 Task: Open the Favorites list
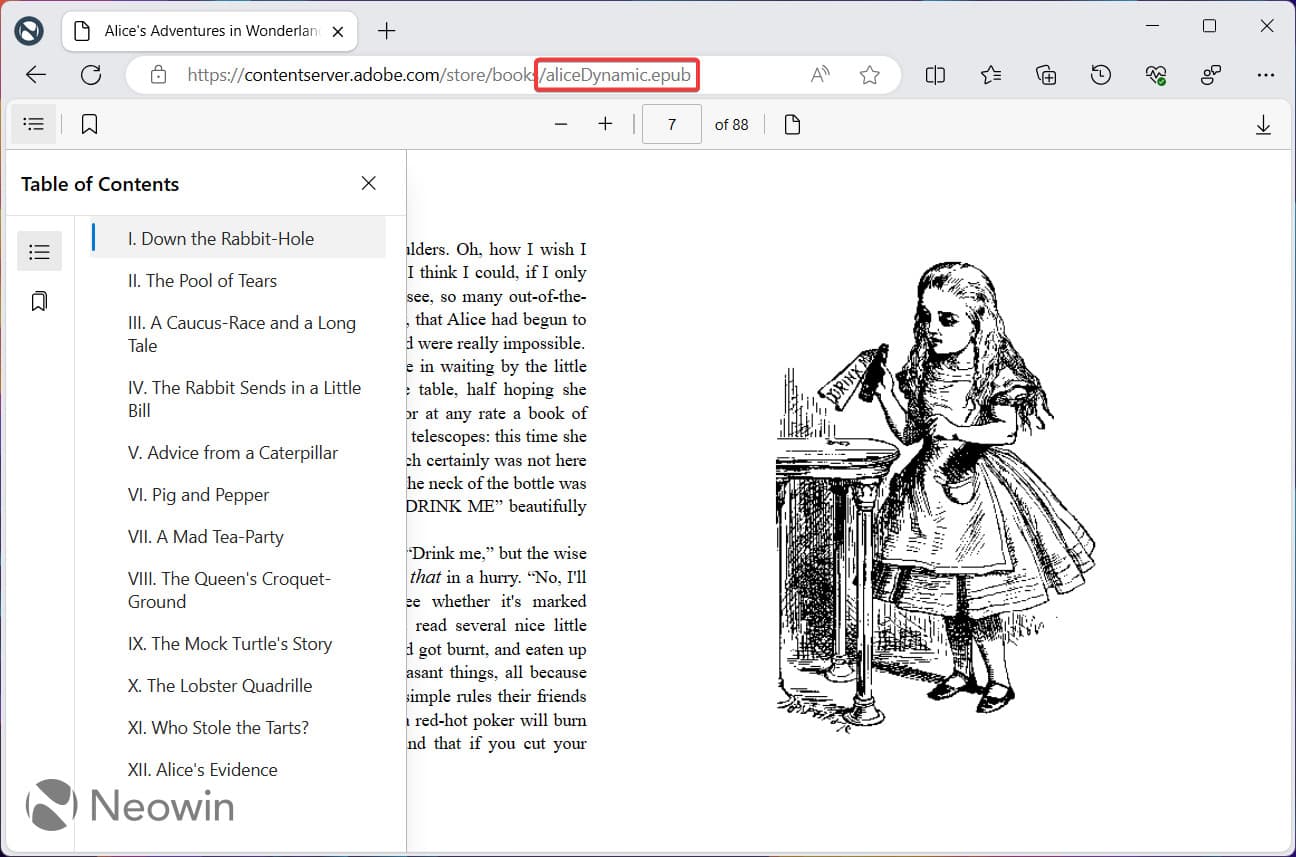pyautogui.click(x=991, y=74)
